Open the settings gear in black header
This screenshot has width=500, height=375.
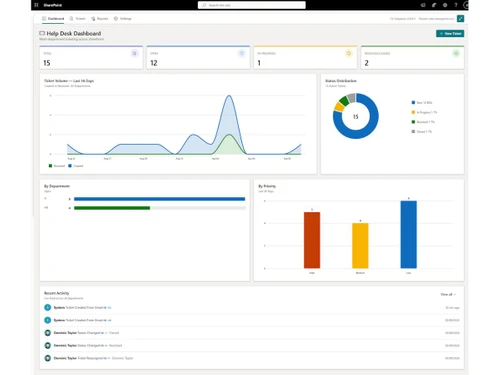[445, 5]
